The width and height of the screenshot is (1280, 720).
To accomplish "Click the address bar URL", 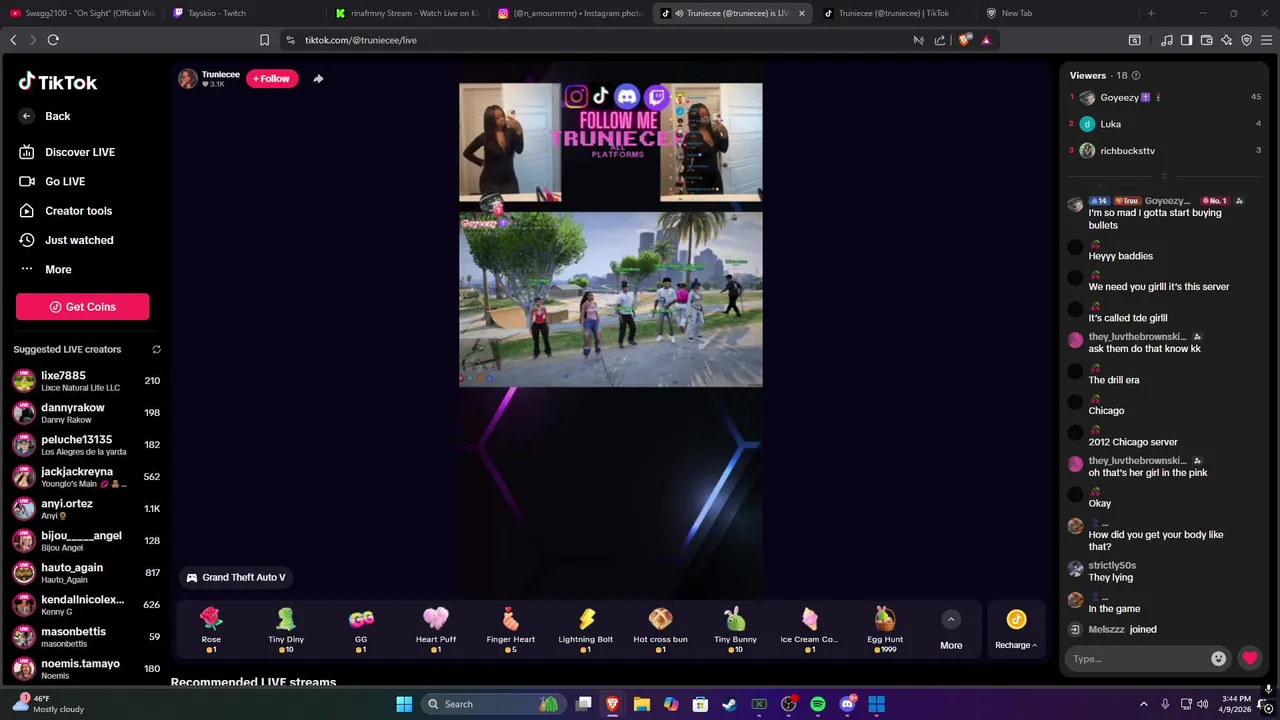I will coord(361,40).
